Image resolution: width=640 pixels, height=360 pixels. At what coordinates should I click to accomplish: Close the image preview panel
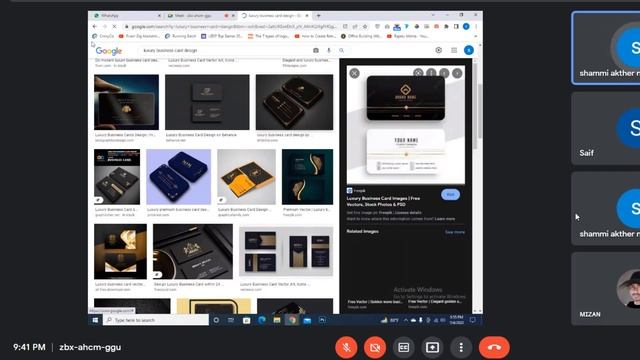pyautogui.click(x=354, y=73)
